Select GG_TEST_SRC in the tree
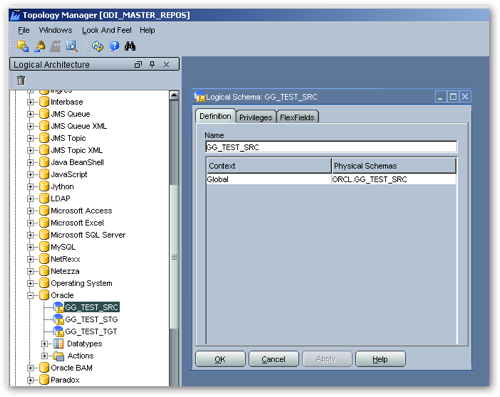The image size is (500, 397). 92,307
